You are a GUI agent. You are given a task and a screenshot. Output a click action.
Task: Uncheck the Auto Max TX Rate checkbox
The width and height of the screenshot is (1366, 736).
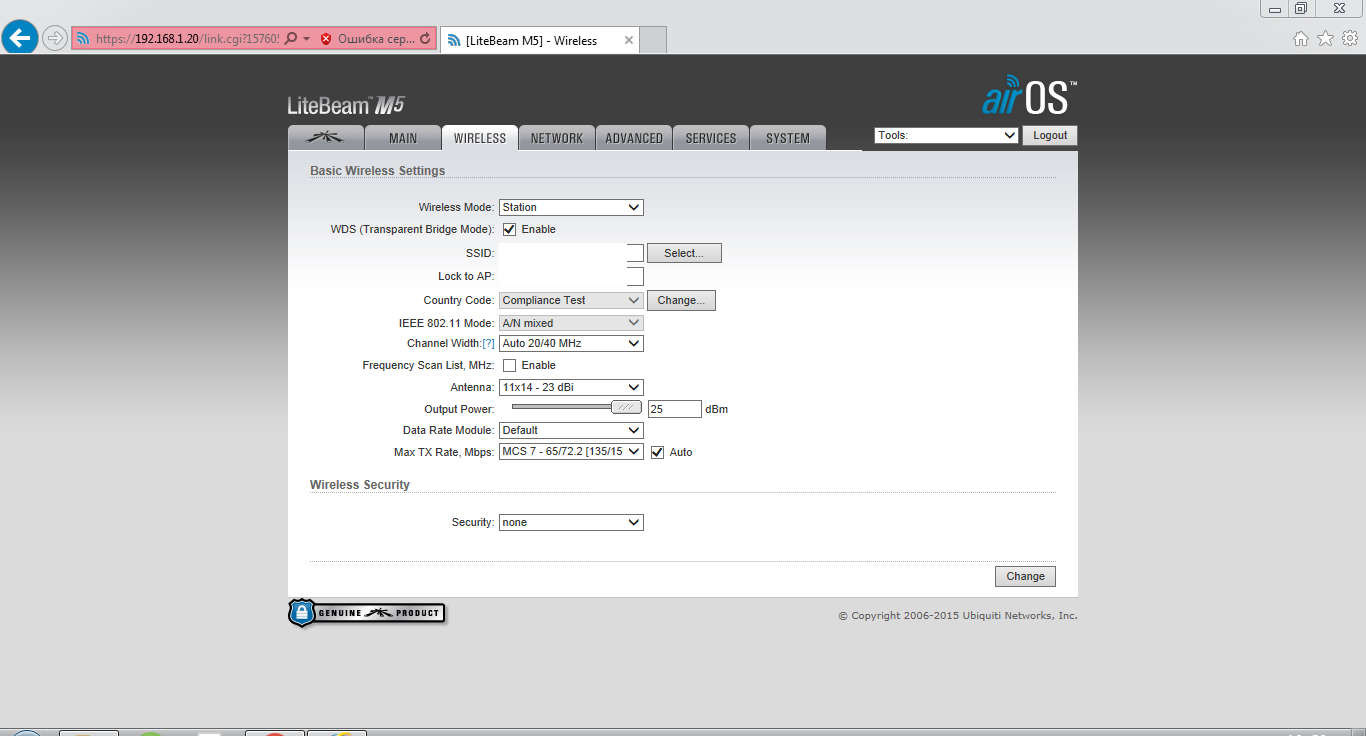pos(657,453)
